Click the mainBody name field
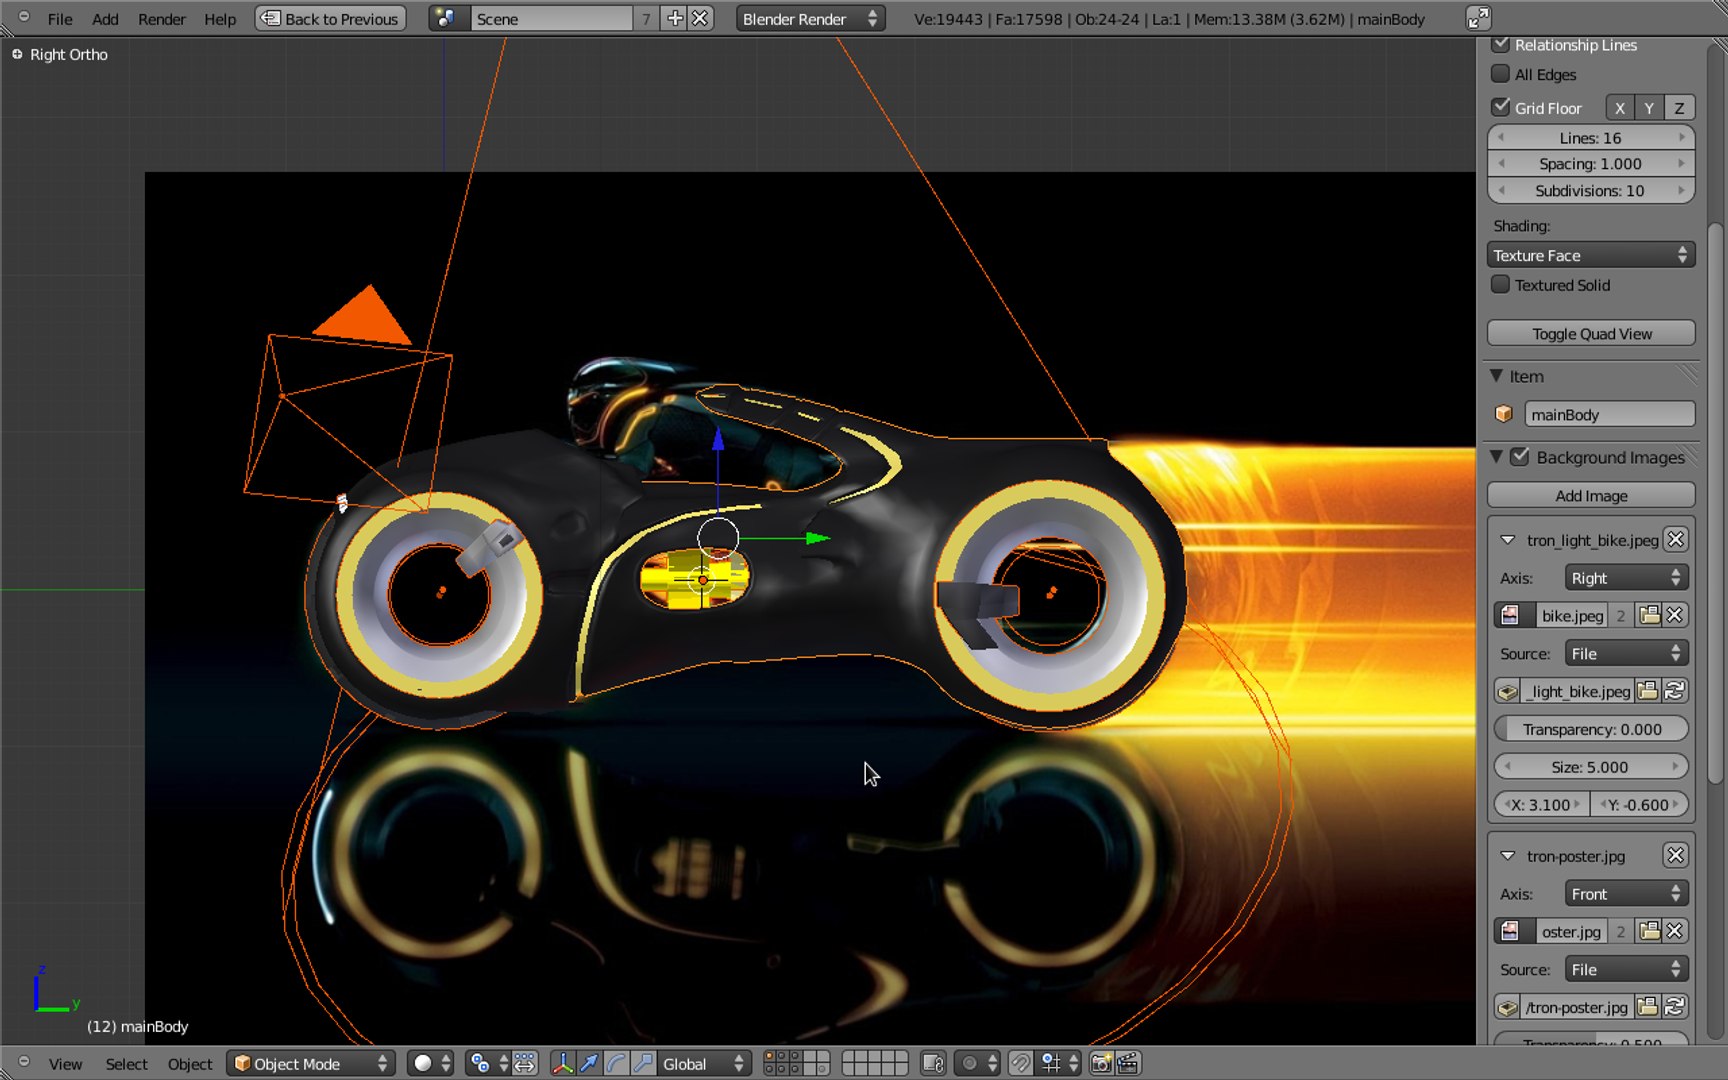Viewport: 1728px width, 1080px height. (x=1609, y=414)
